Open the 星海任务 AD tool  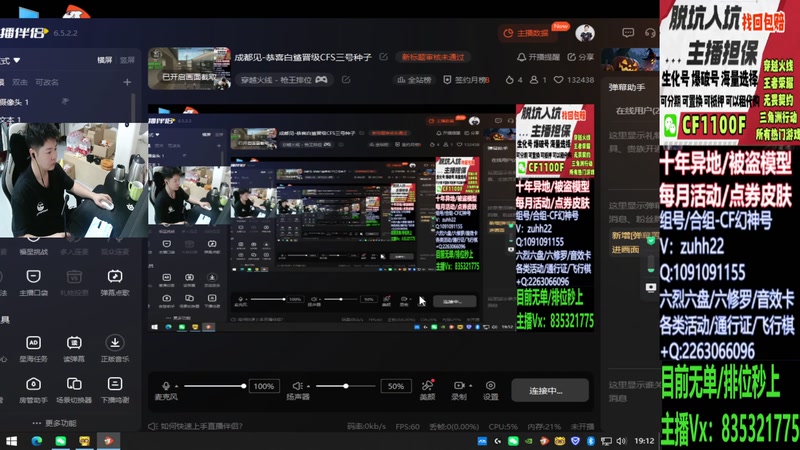point(33,348)
